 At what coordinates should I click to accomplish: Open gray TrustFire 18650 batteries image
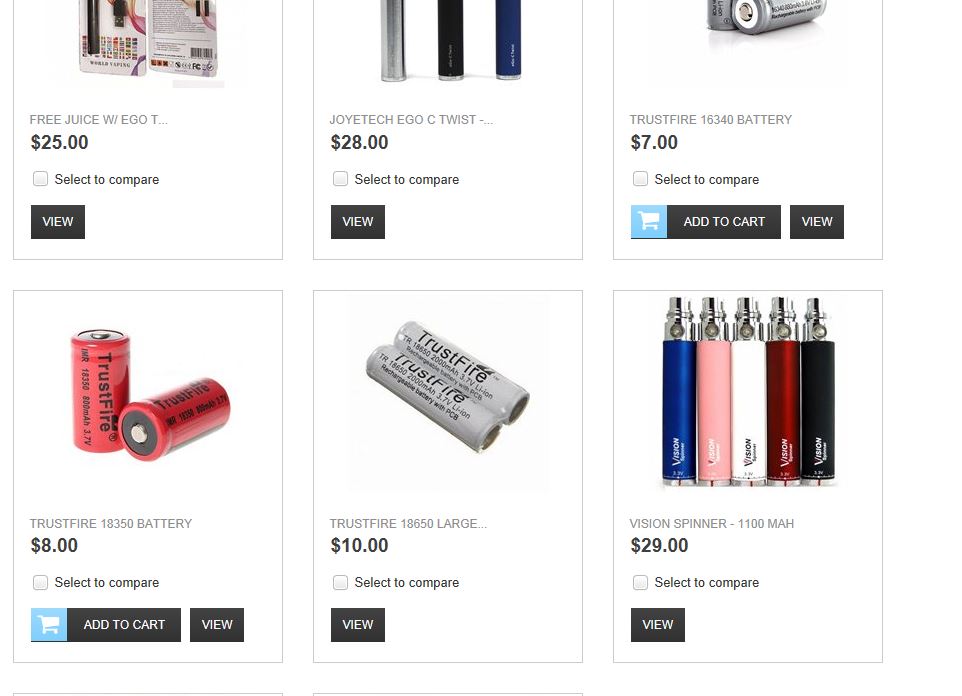pos(448,393)
